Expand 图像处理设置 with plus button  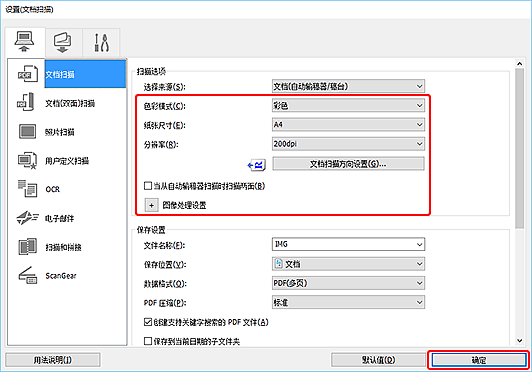[x=151, y=205]
